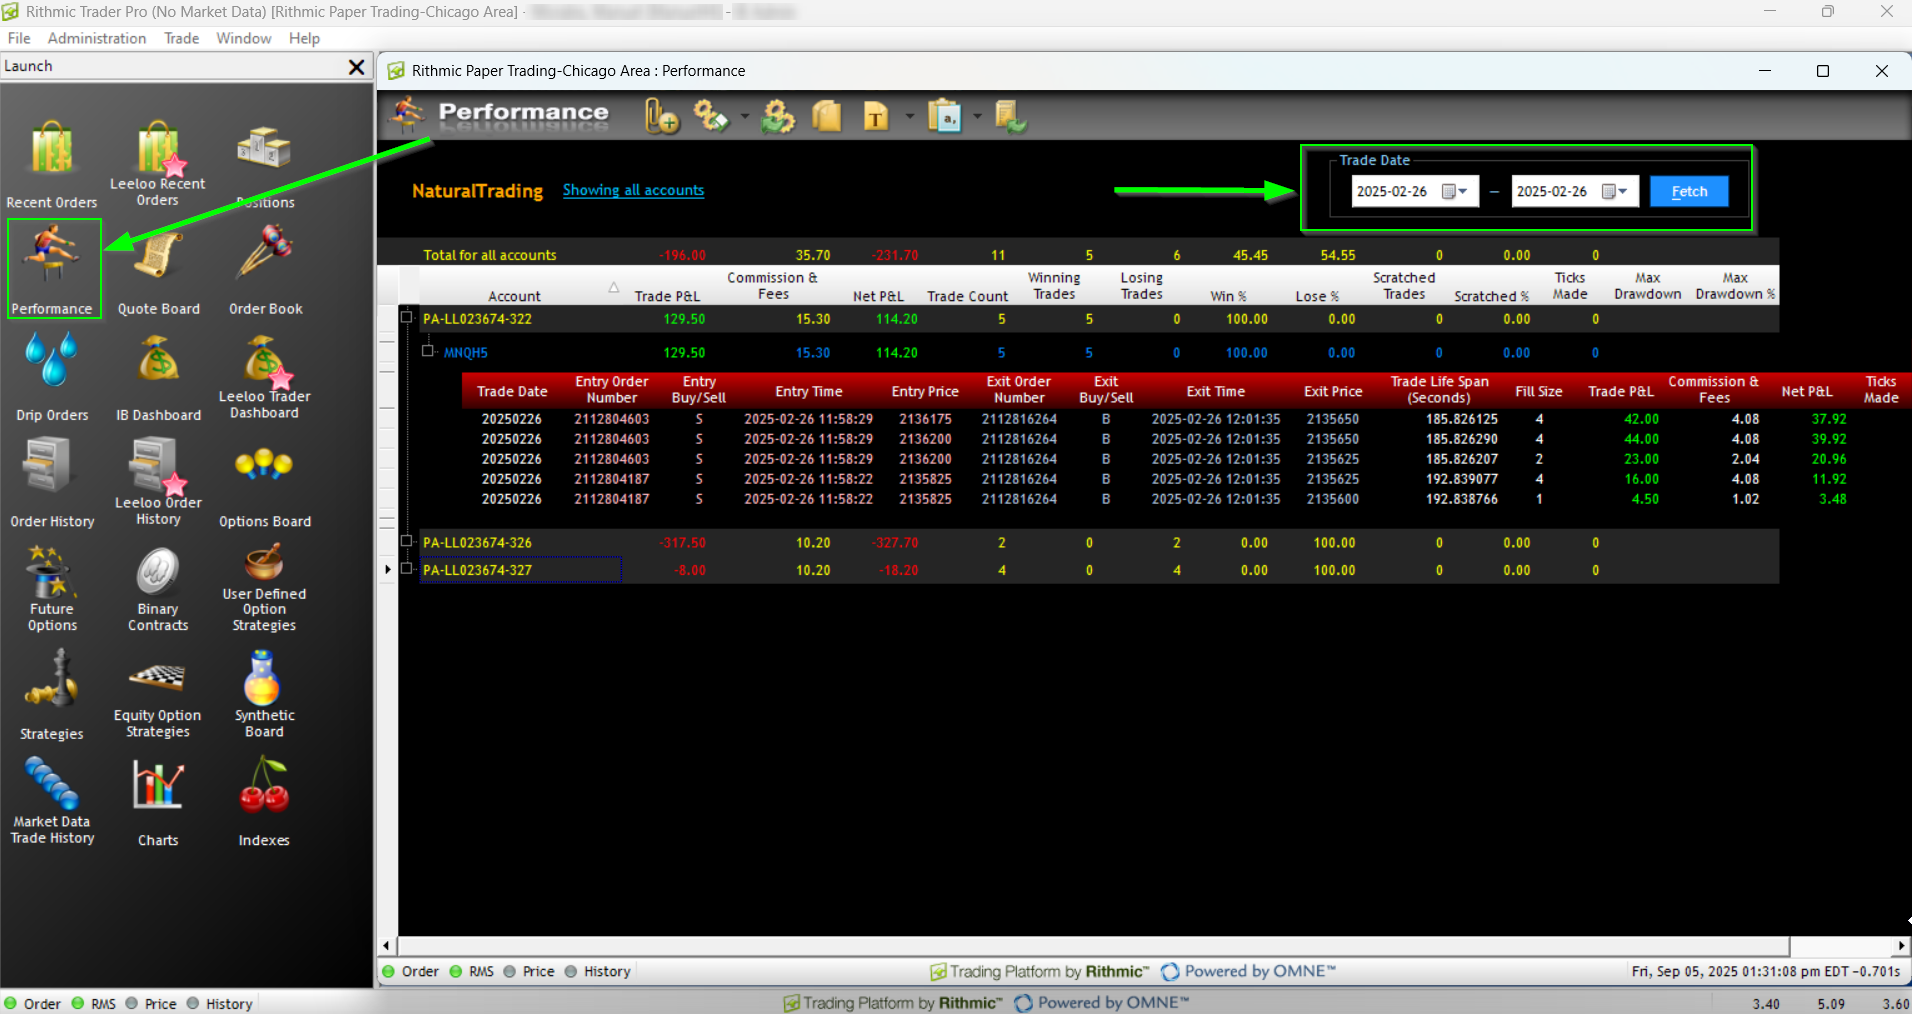Click the scroll left arrow at bottom

point(387,945)
